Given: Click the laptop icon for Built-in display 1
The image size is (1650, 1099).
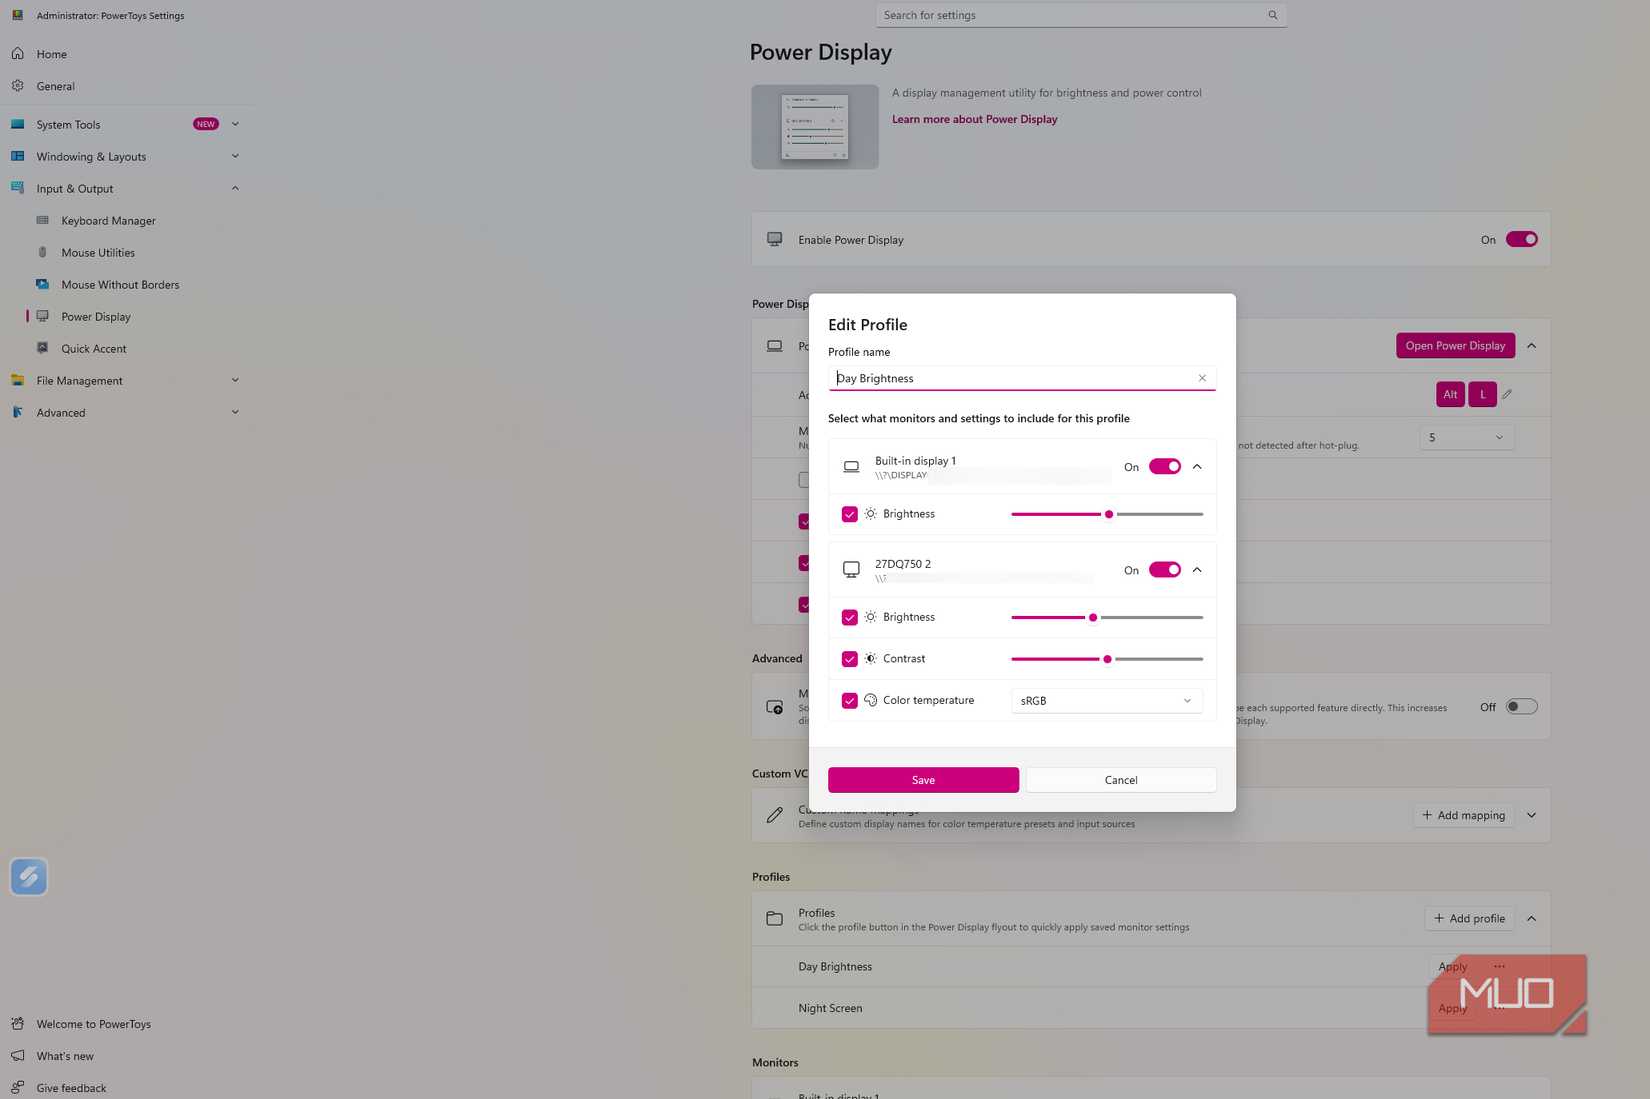Looking at the screenshot, I should click(x=851, y=467).
